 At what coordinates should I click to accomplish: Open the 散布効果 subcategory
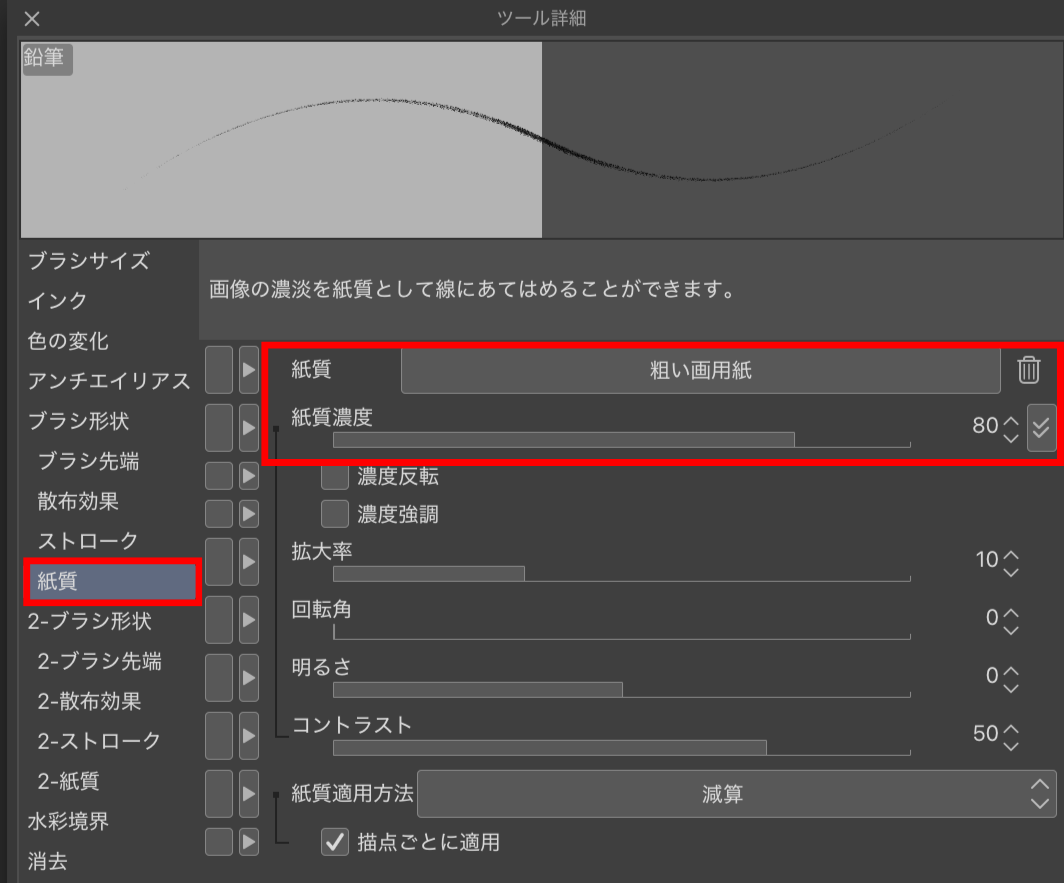(x=78, y=501)
